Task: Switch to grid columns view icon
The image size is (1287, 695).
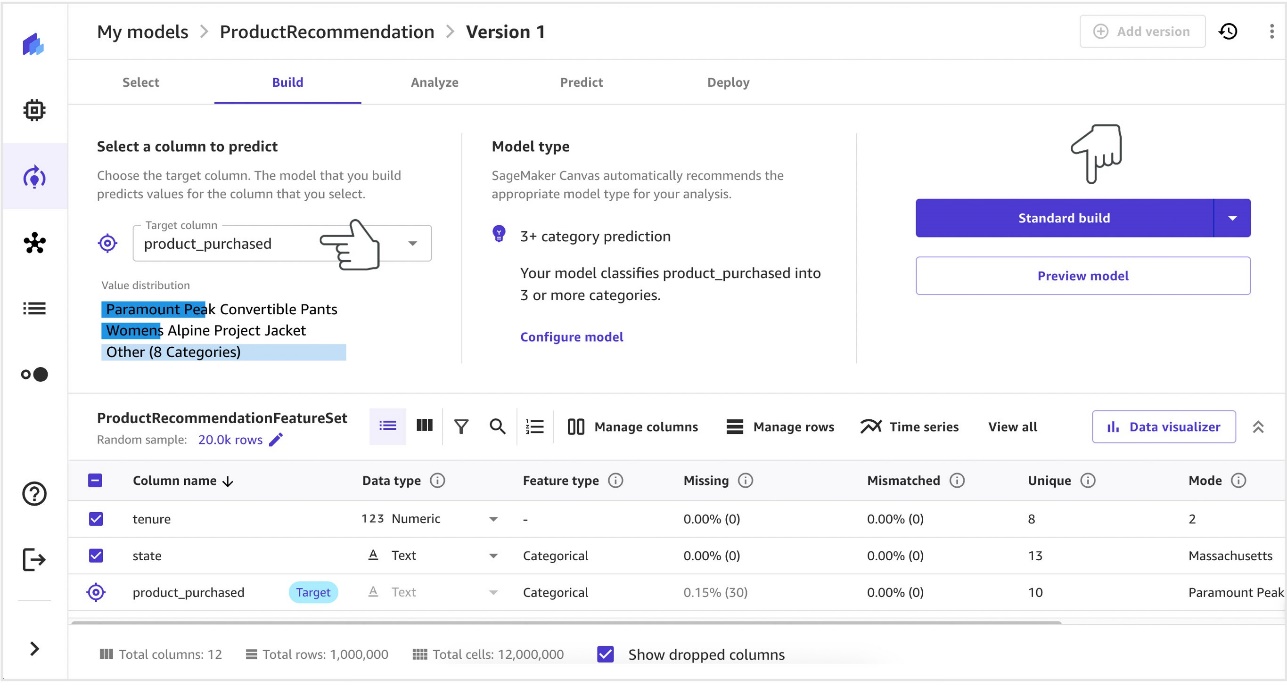Action: [x=425, y=426]
